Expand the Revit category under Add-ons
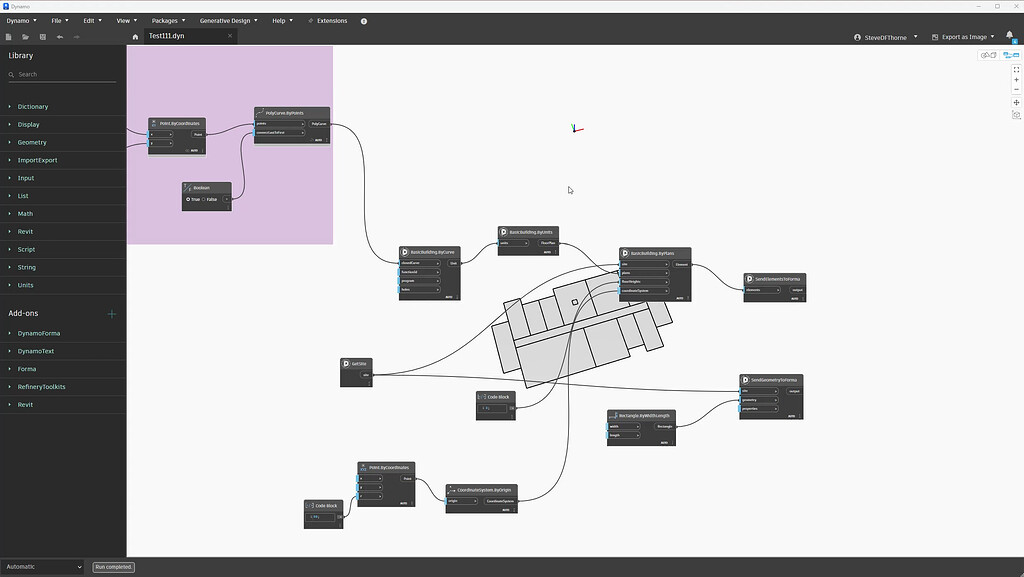 [x=24, y=404]
